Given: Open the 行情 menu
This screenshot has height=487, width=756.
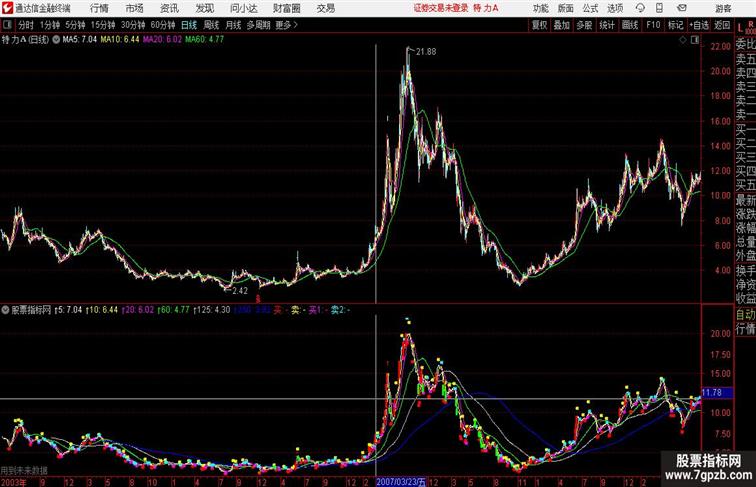Looking at the screenshot, I should point(99,8).
